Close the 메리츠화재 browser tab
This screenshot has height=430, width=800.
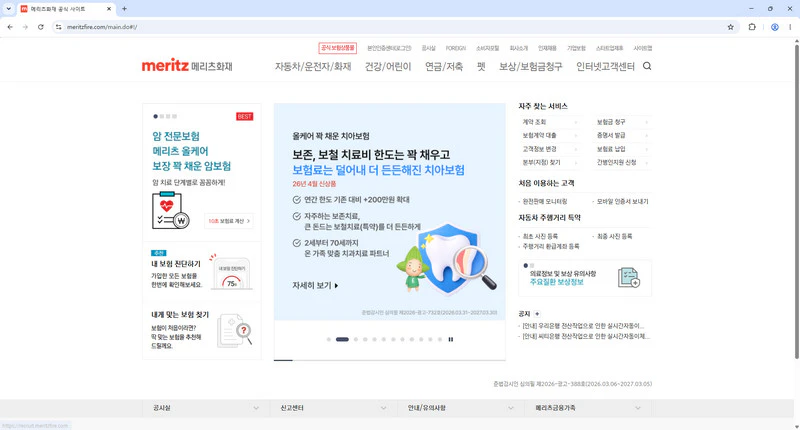click(x=109, y=9)
